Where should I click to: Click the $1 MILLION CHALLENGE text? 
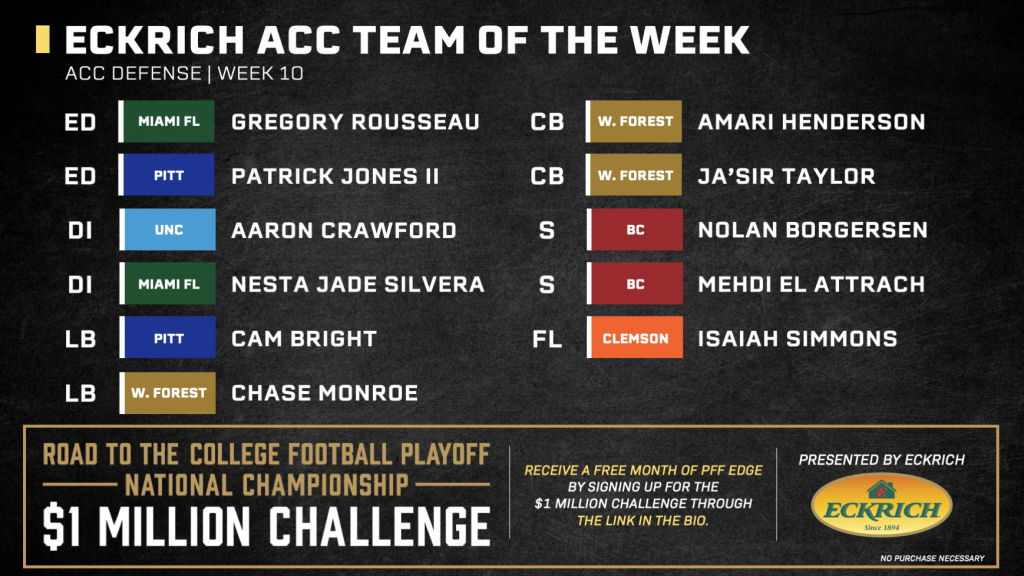coord(266,526)
